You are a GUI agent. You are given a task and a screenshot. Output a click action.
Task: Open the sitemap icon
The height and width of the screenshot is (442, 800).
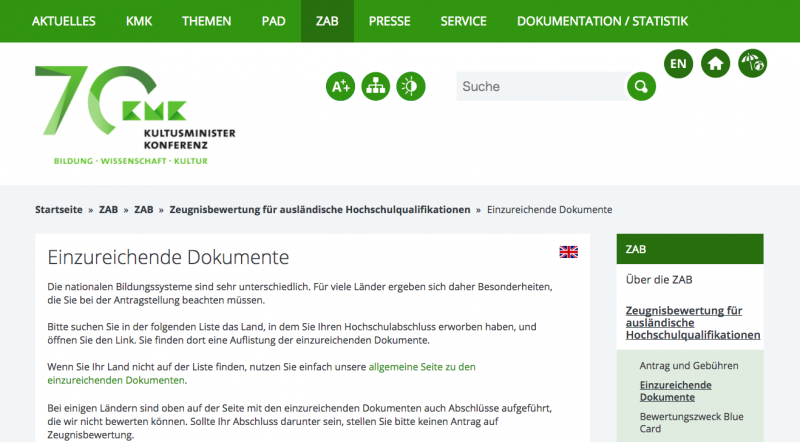[x=376, y=87]
